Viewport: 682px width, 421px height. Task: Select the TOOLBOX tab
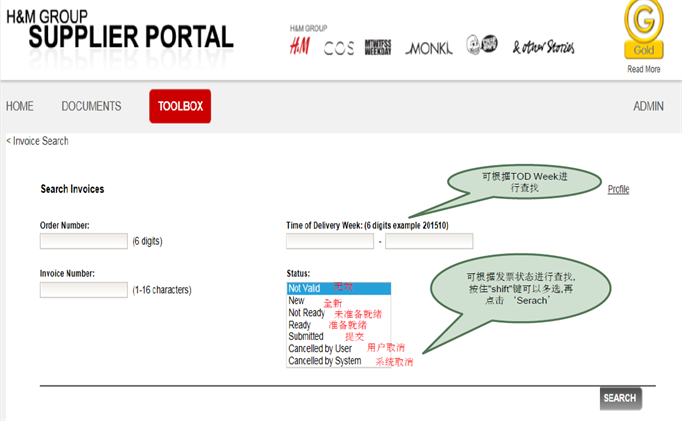coord(180,106)
